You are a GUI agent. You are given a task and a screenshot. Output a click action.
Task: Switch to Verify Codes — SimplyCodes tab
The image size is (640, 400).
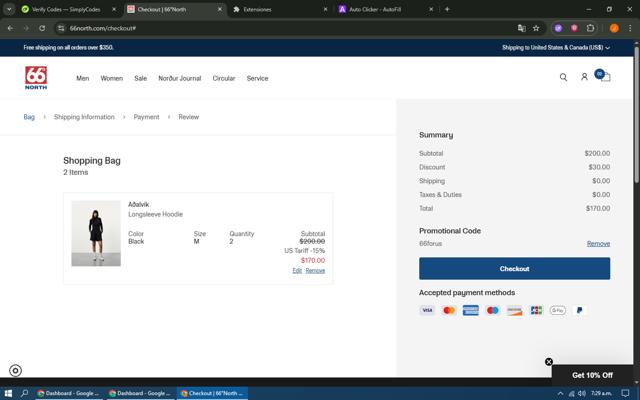(65, 9)
